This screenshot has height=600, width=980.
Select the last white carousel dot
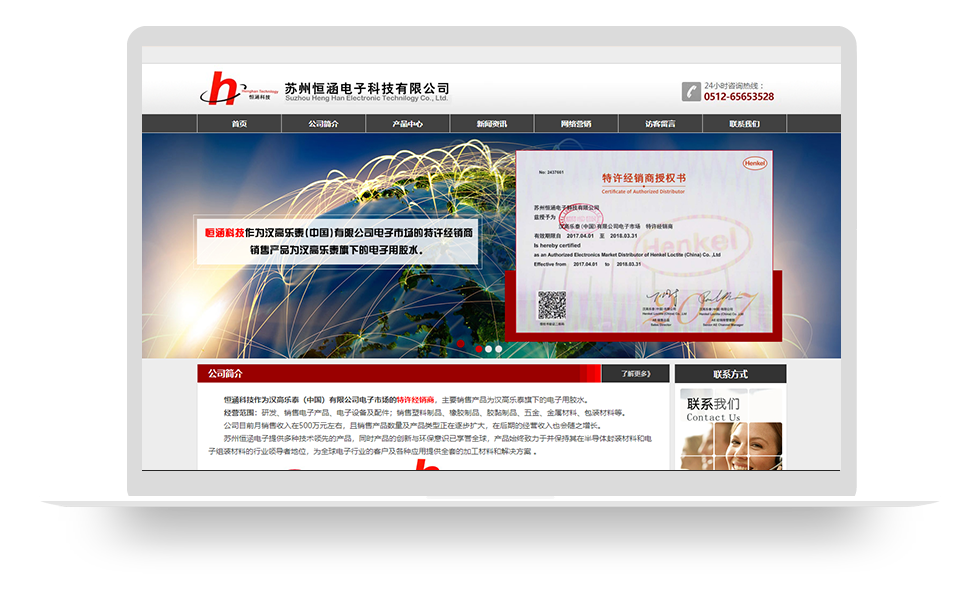click(x=499, y=349)
